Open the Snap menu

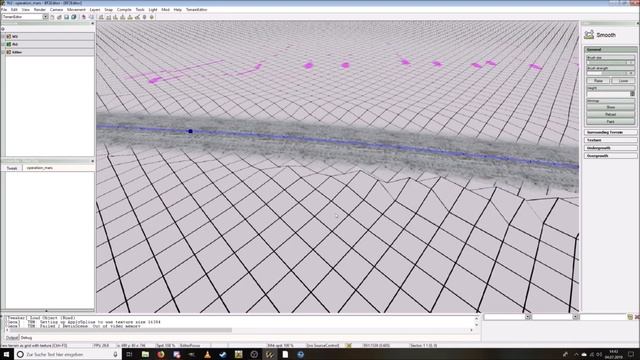click(108, 9)
